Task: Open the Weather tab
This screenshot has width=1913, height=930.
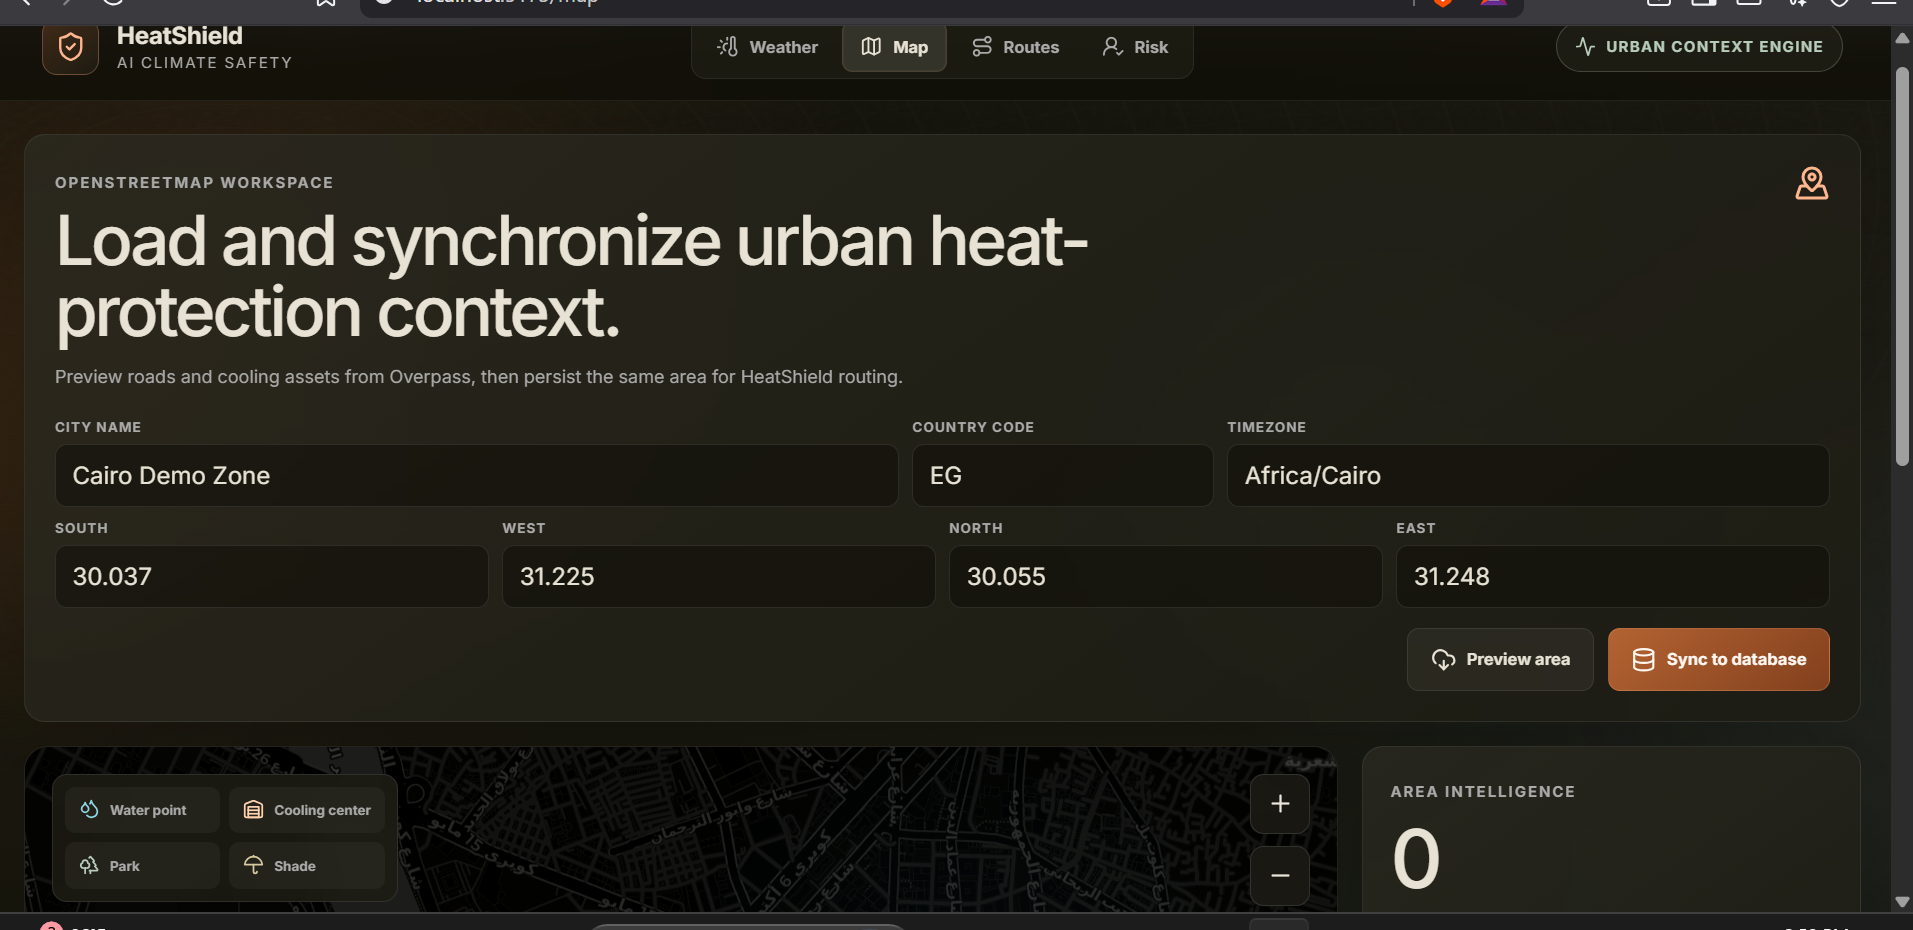Action: point(768,47)
